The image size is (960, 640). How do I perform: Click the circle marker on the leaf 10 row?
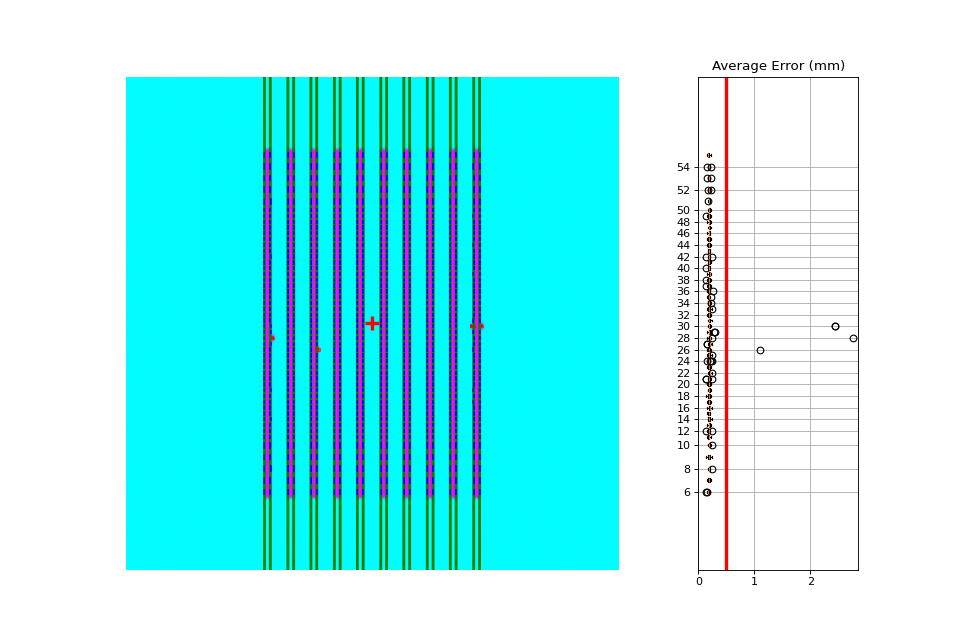coord(712,445)
